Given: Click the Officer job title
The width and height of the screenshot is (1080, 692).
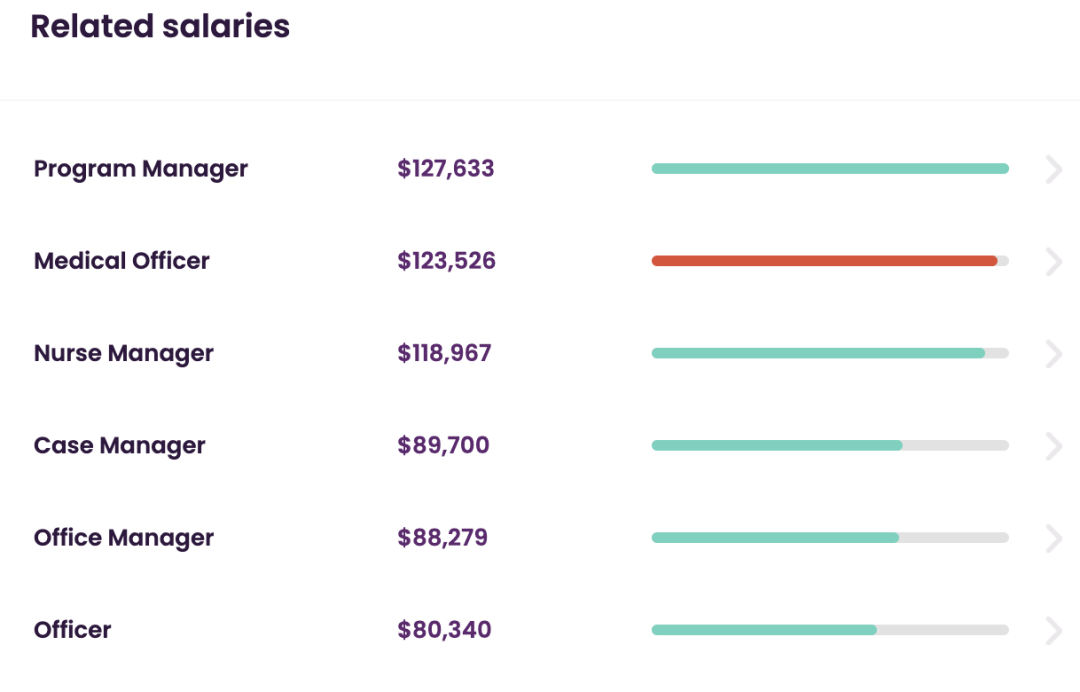Looking at the screenshot, I should click(x=73, y=630).
